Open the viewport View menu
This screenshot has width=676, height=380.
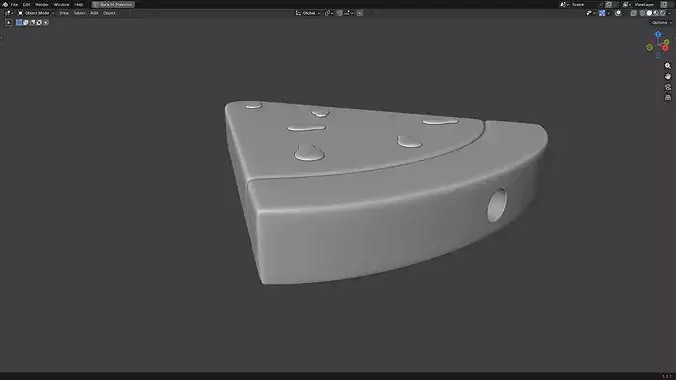(64, 13)
